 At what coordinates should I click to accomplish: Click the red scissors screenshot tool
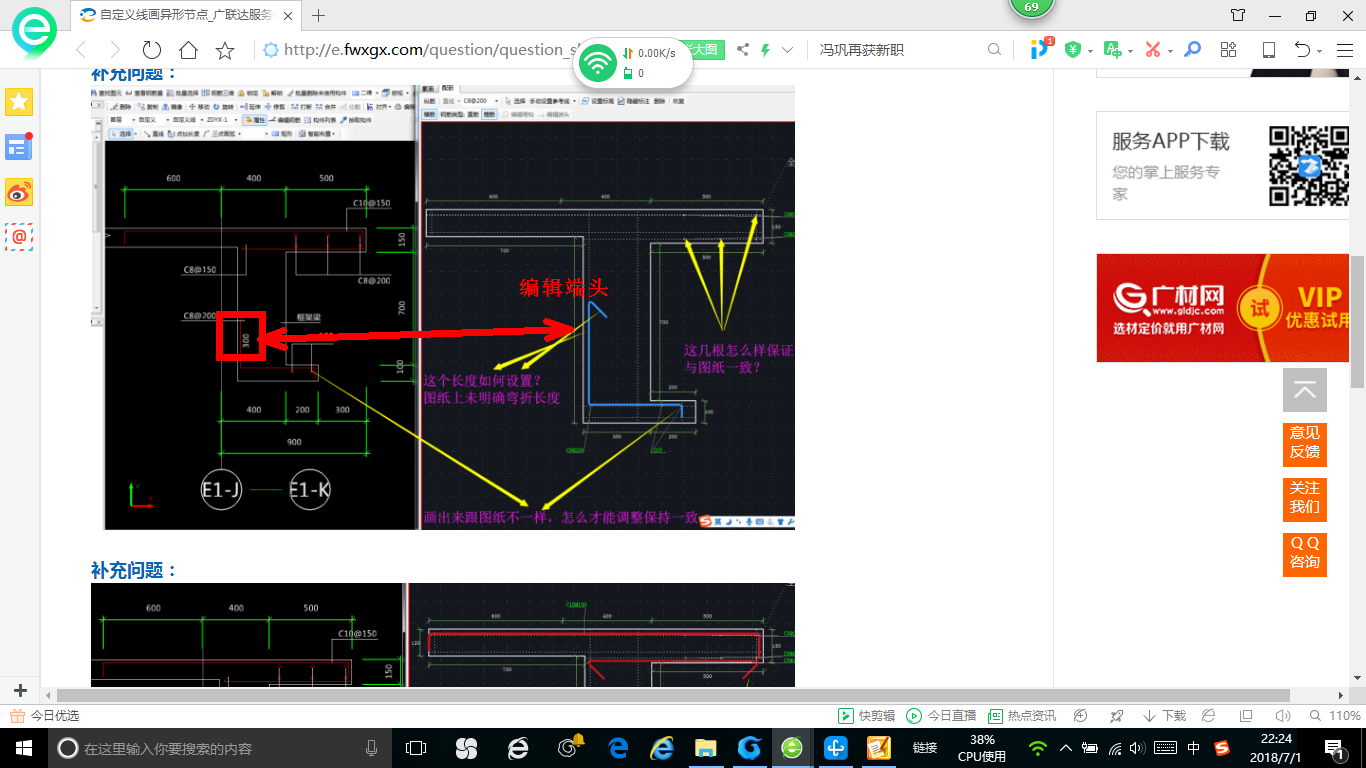click(x=1153, y=50)
